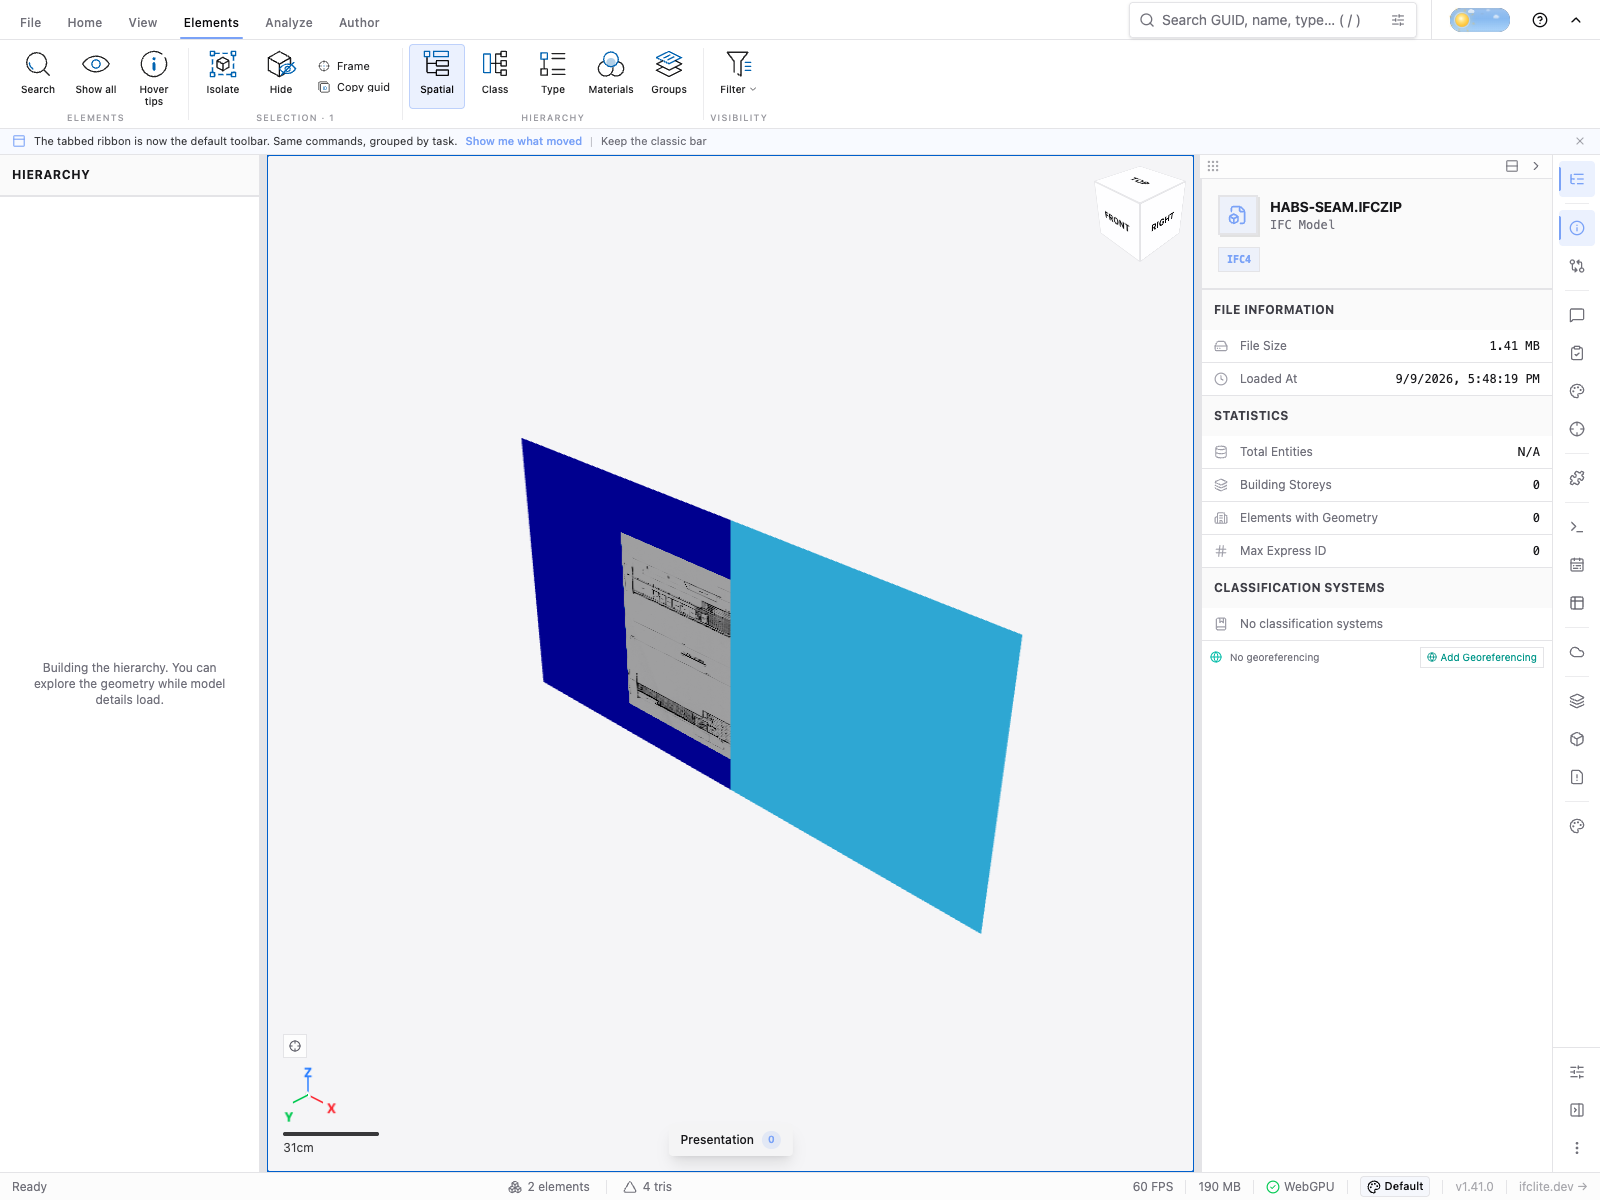This screenshot has height=1200, width=1600.
Task: Frame the current selection
Action: [344, 66]
